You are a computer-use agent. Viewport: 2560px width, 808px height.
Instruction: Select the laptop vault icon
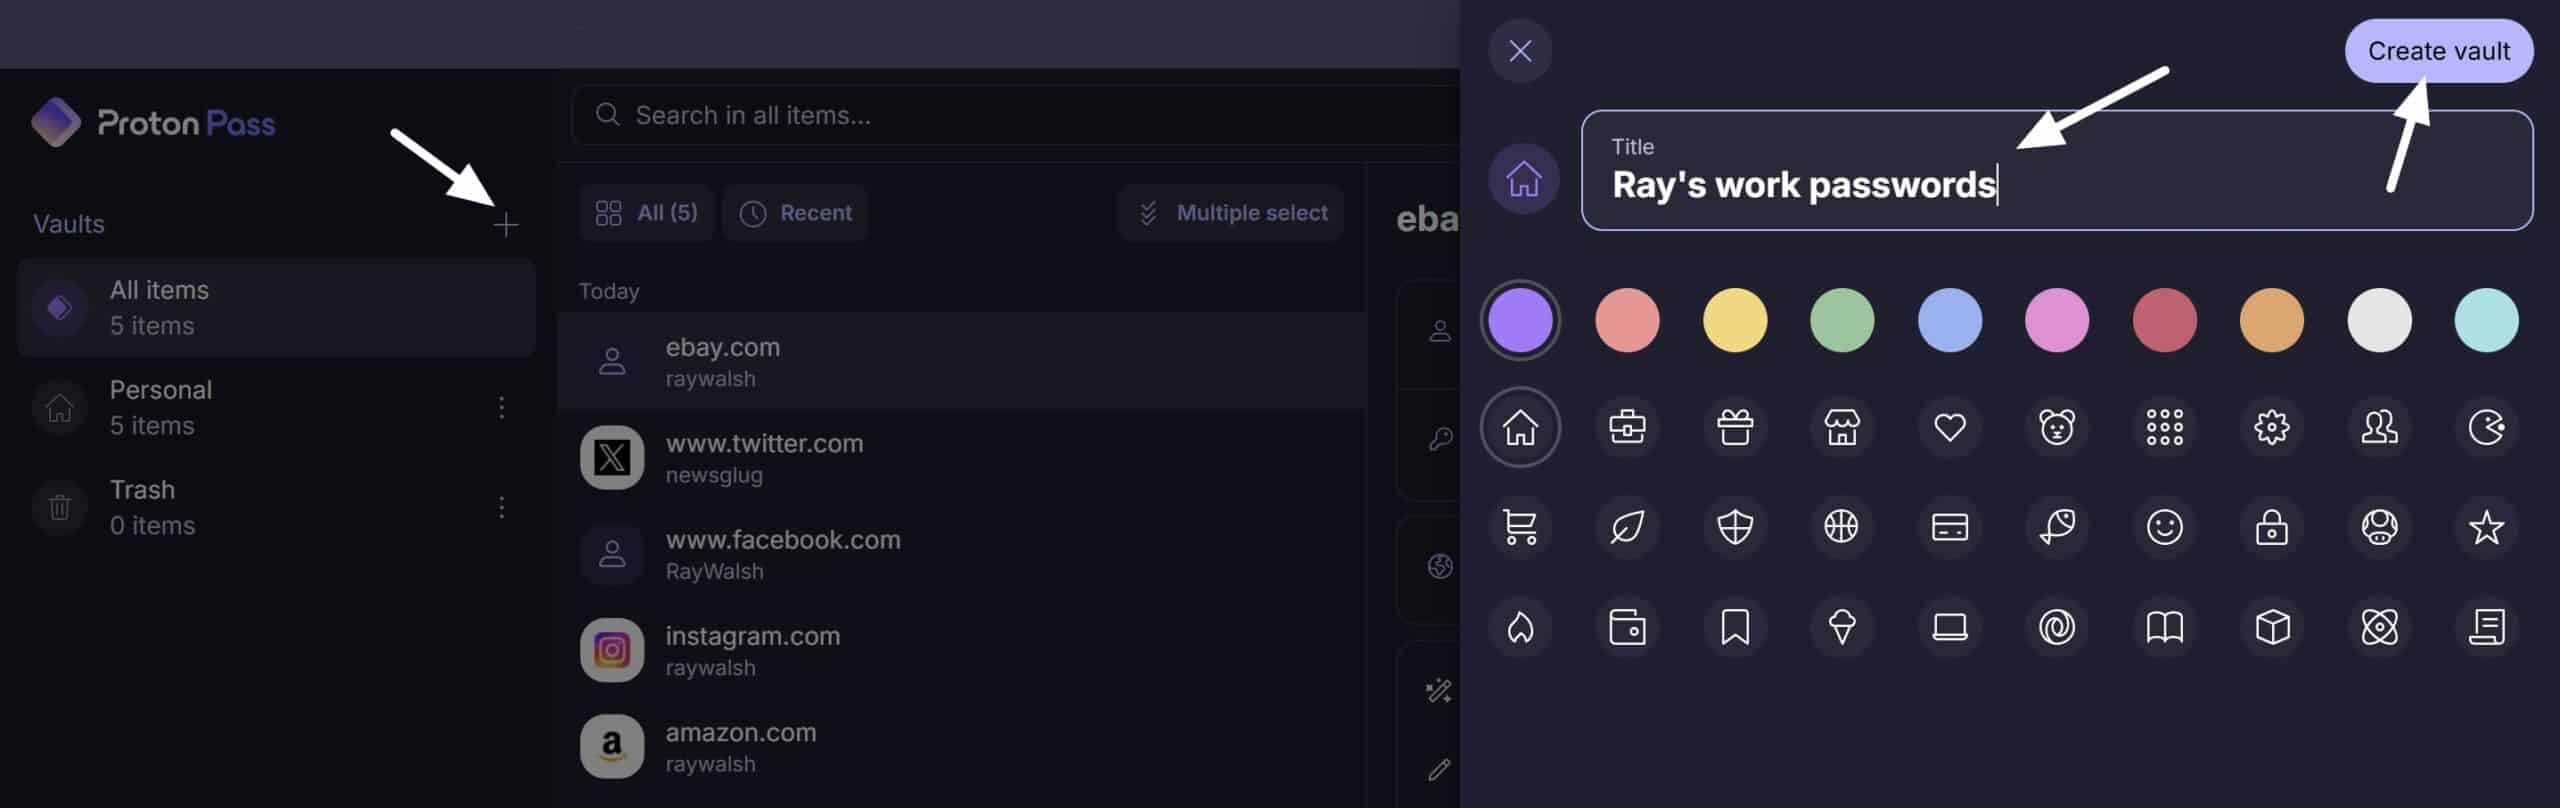tap(1950, 627)
